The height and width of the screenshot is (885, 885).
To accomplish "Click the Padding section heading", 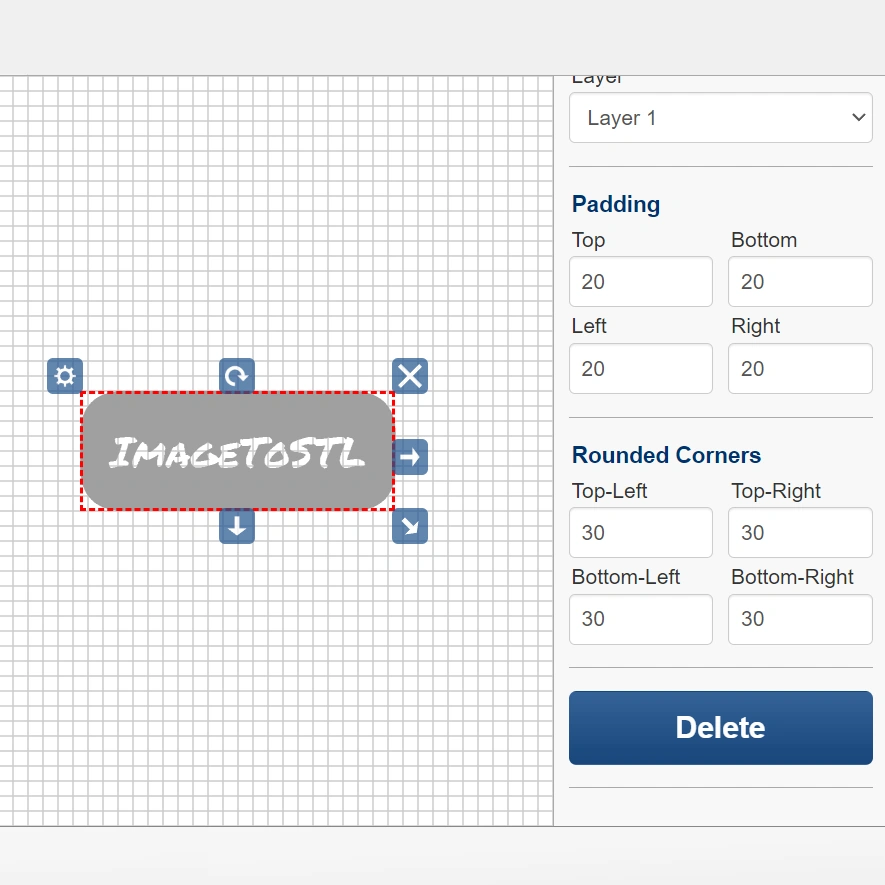I will (616, 204).
